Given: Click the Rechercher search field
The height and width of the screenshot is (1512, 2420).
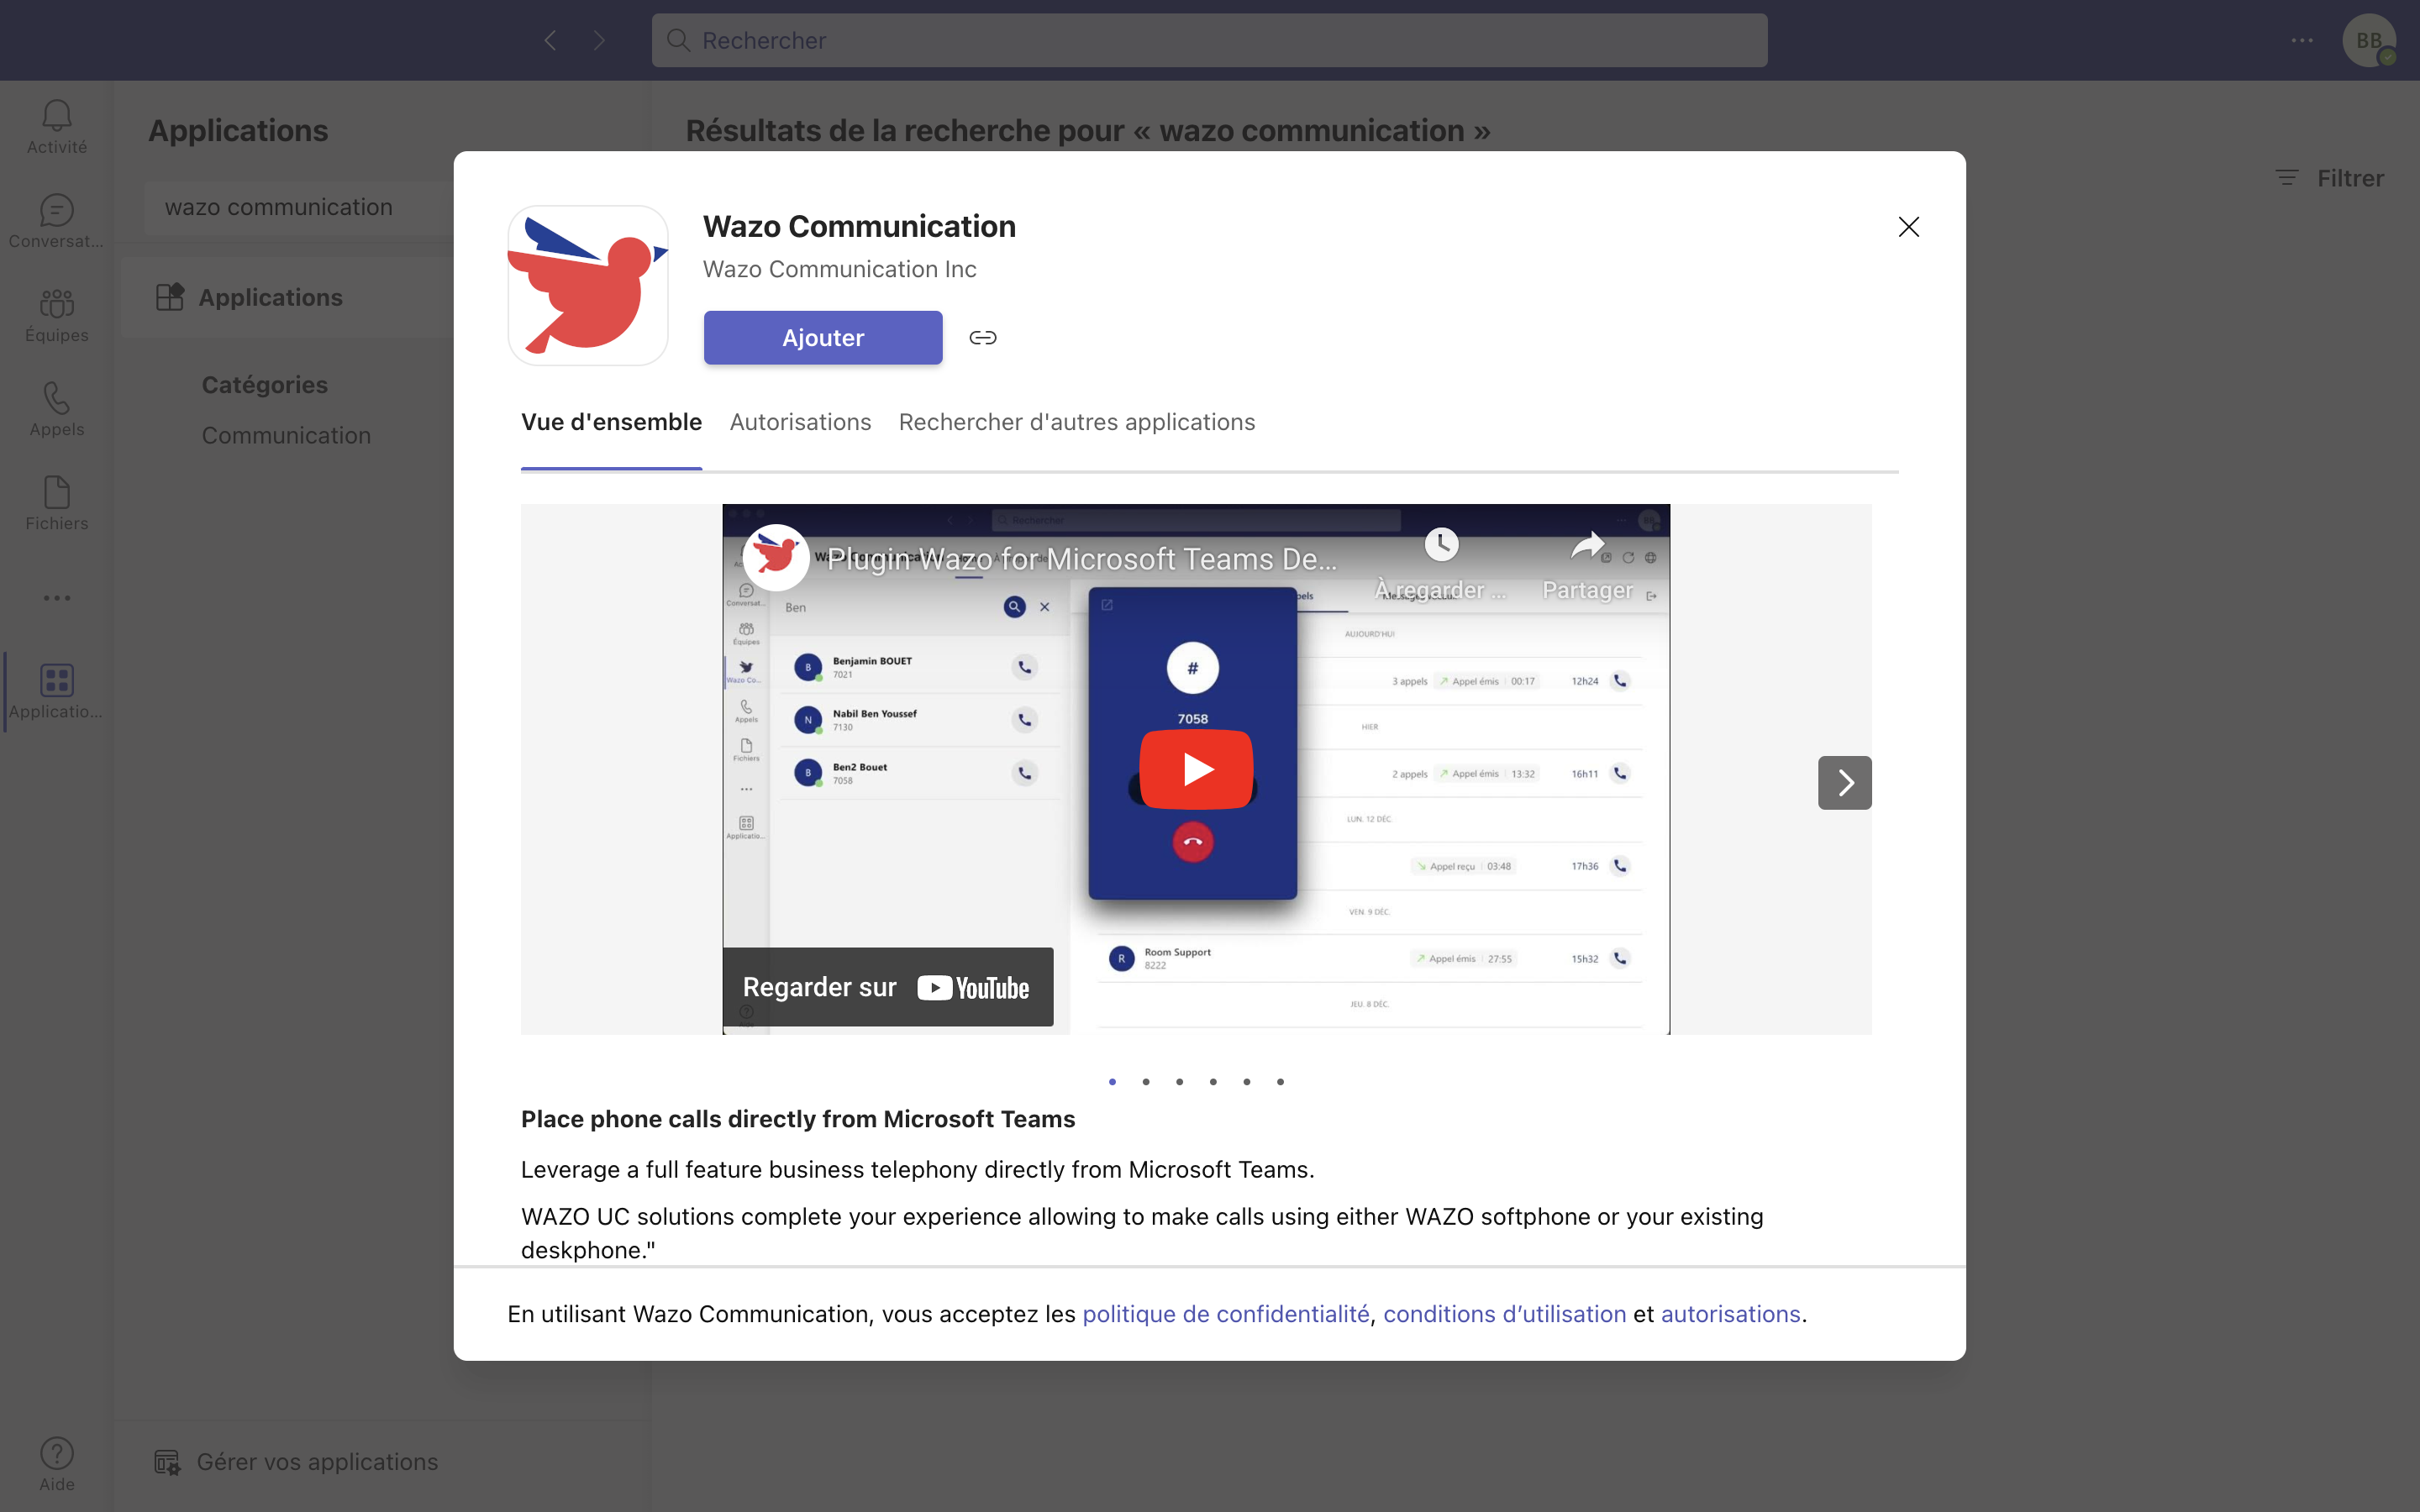Looking at the screenshot, I should click(1208, 40).
